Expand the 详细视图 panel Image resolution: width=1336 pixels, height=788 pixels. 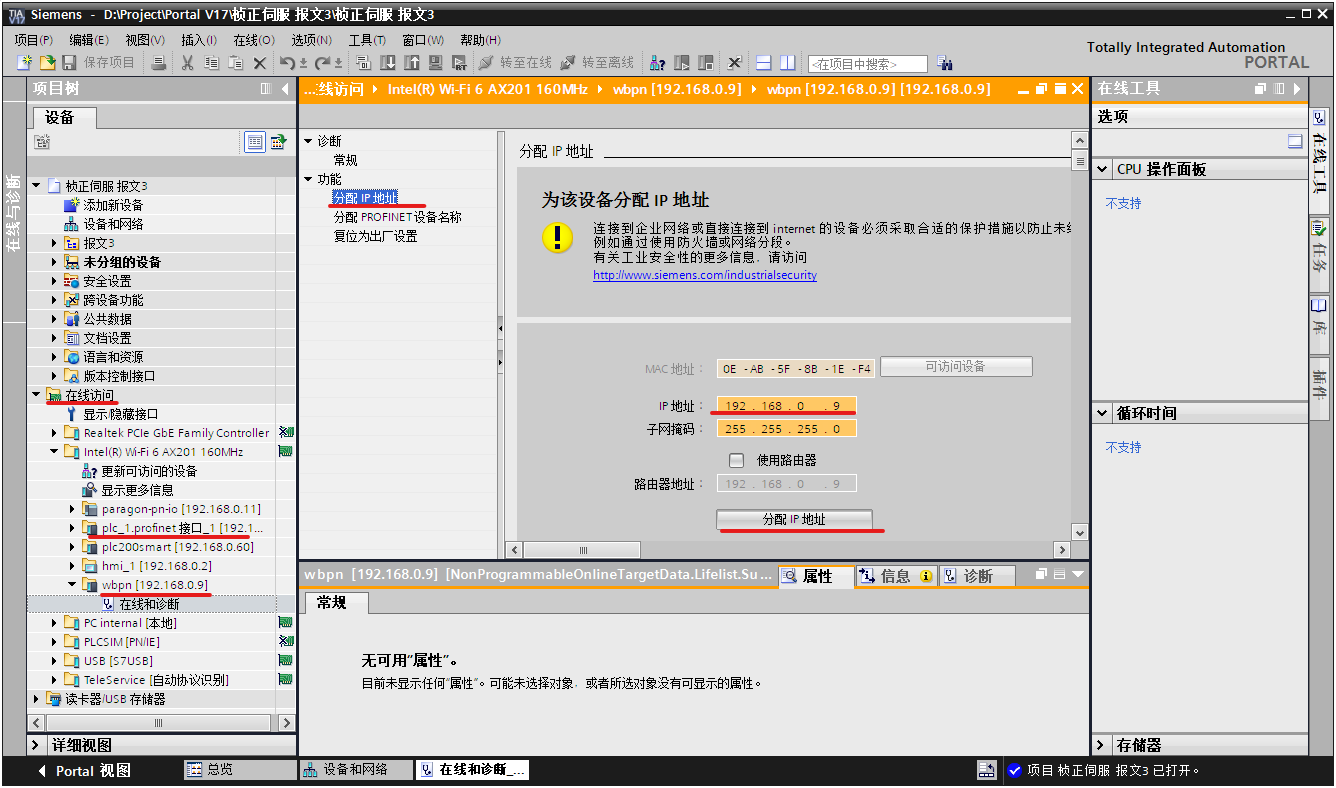tap(37, 745)
